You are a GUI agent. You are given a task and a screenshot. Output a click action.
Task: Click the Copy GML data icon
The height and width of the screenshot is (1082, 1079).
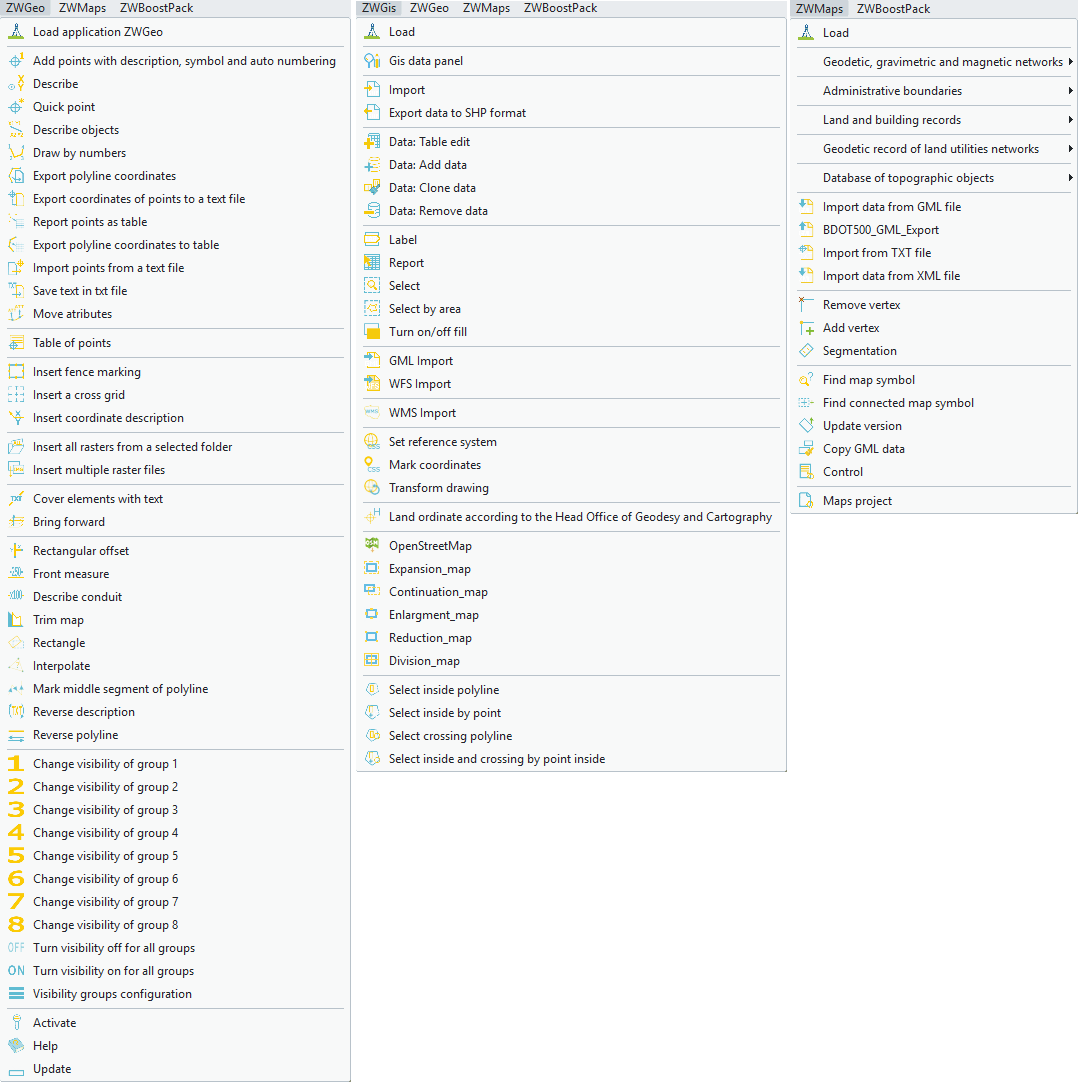point(806,449)
